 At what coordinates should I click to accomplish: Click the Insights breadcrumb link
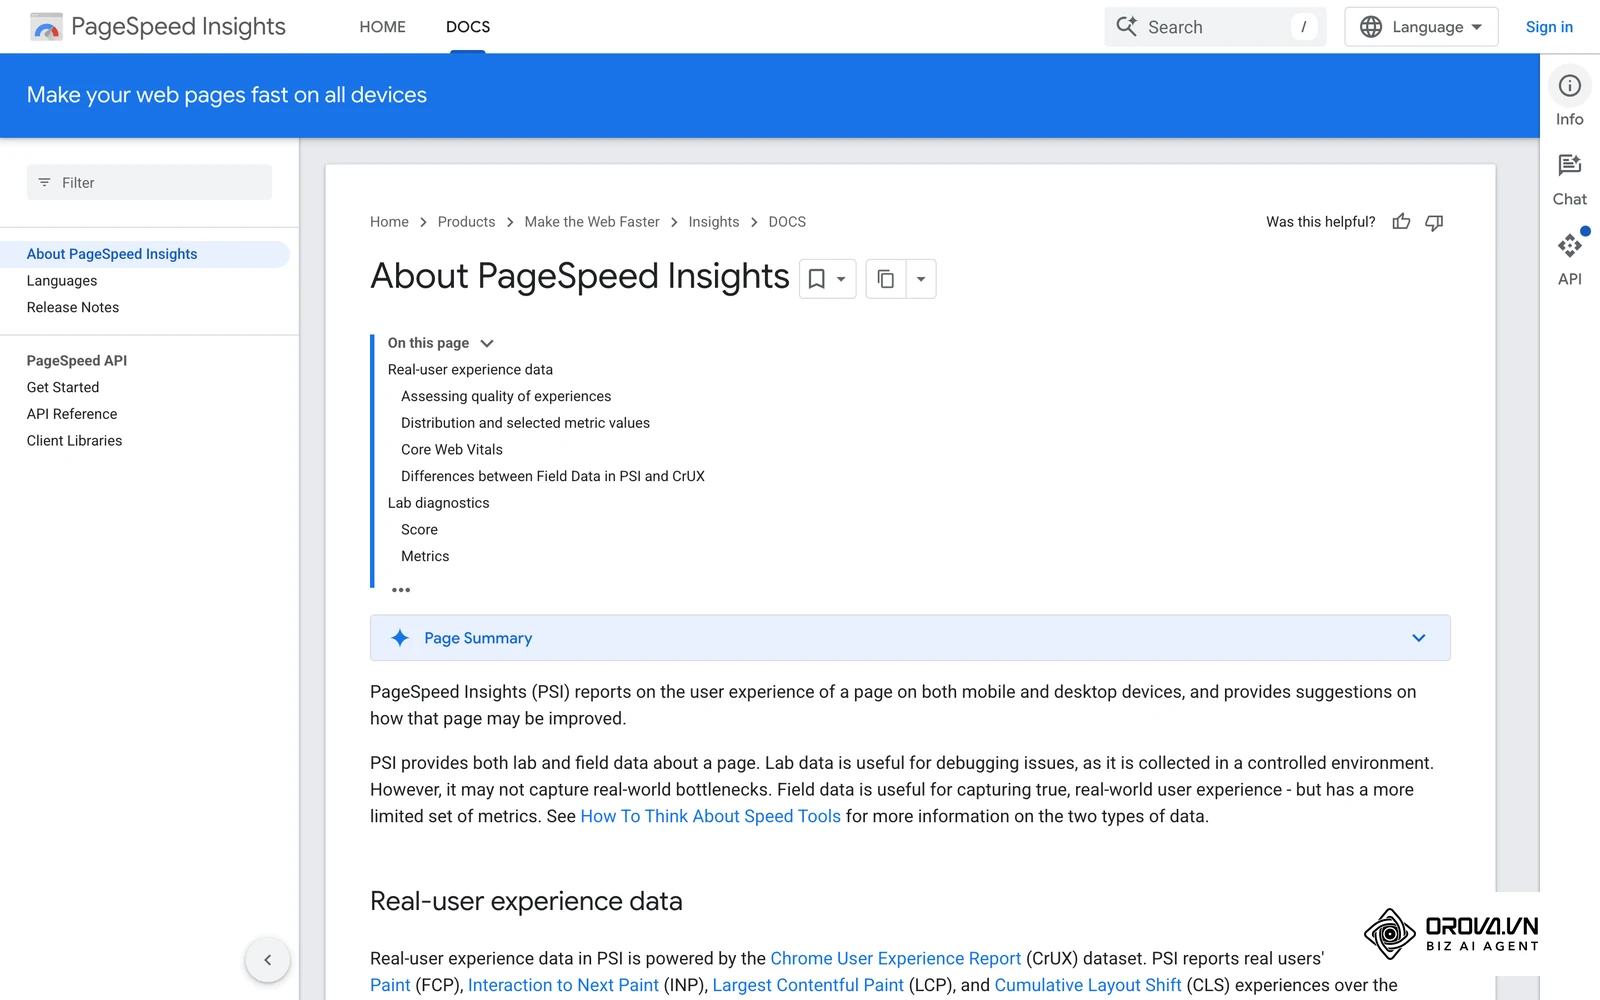click(x=714, y=222)
